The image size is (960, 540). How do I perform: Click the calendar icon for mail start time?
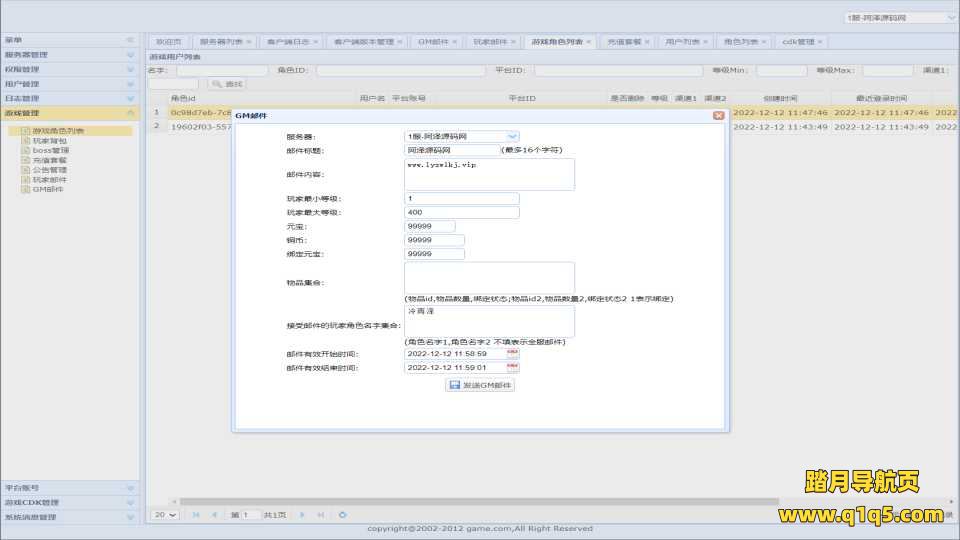513,354
